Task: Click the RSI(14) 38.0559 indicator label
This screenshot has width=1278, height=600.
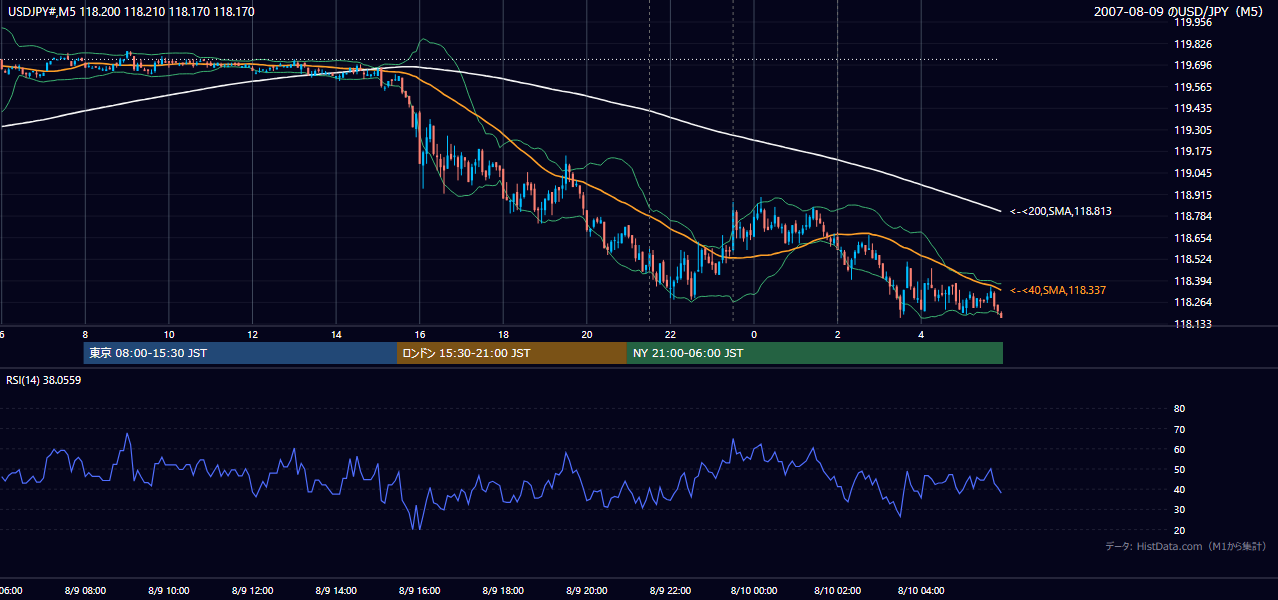Action: (44, 380)
